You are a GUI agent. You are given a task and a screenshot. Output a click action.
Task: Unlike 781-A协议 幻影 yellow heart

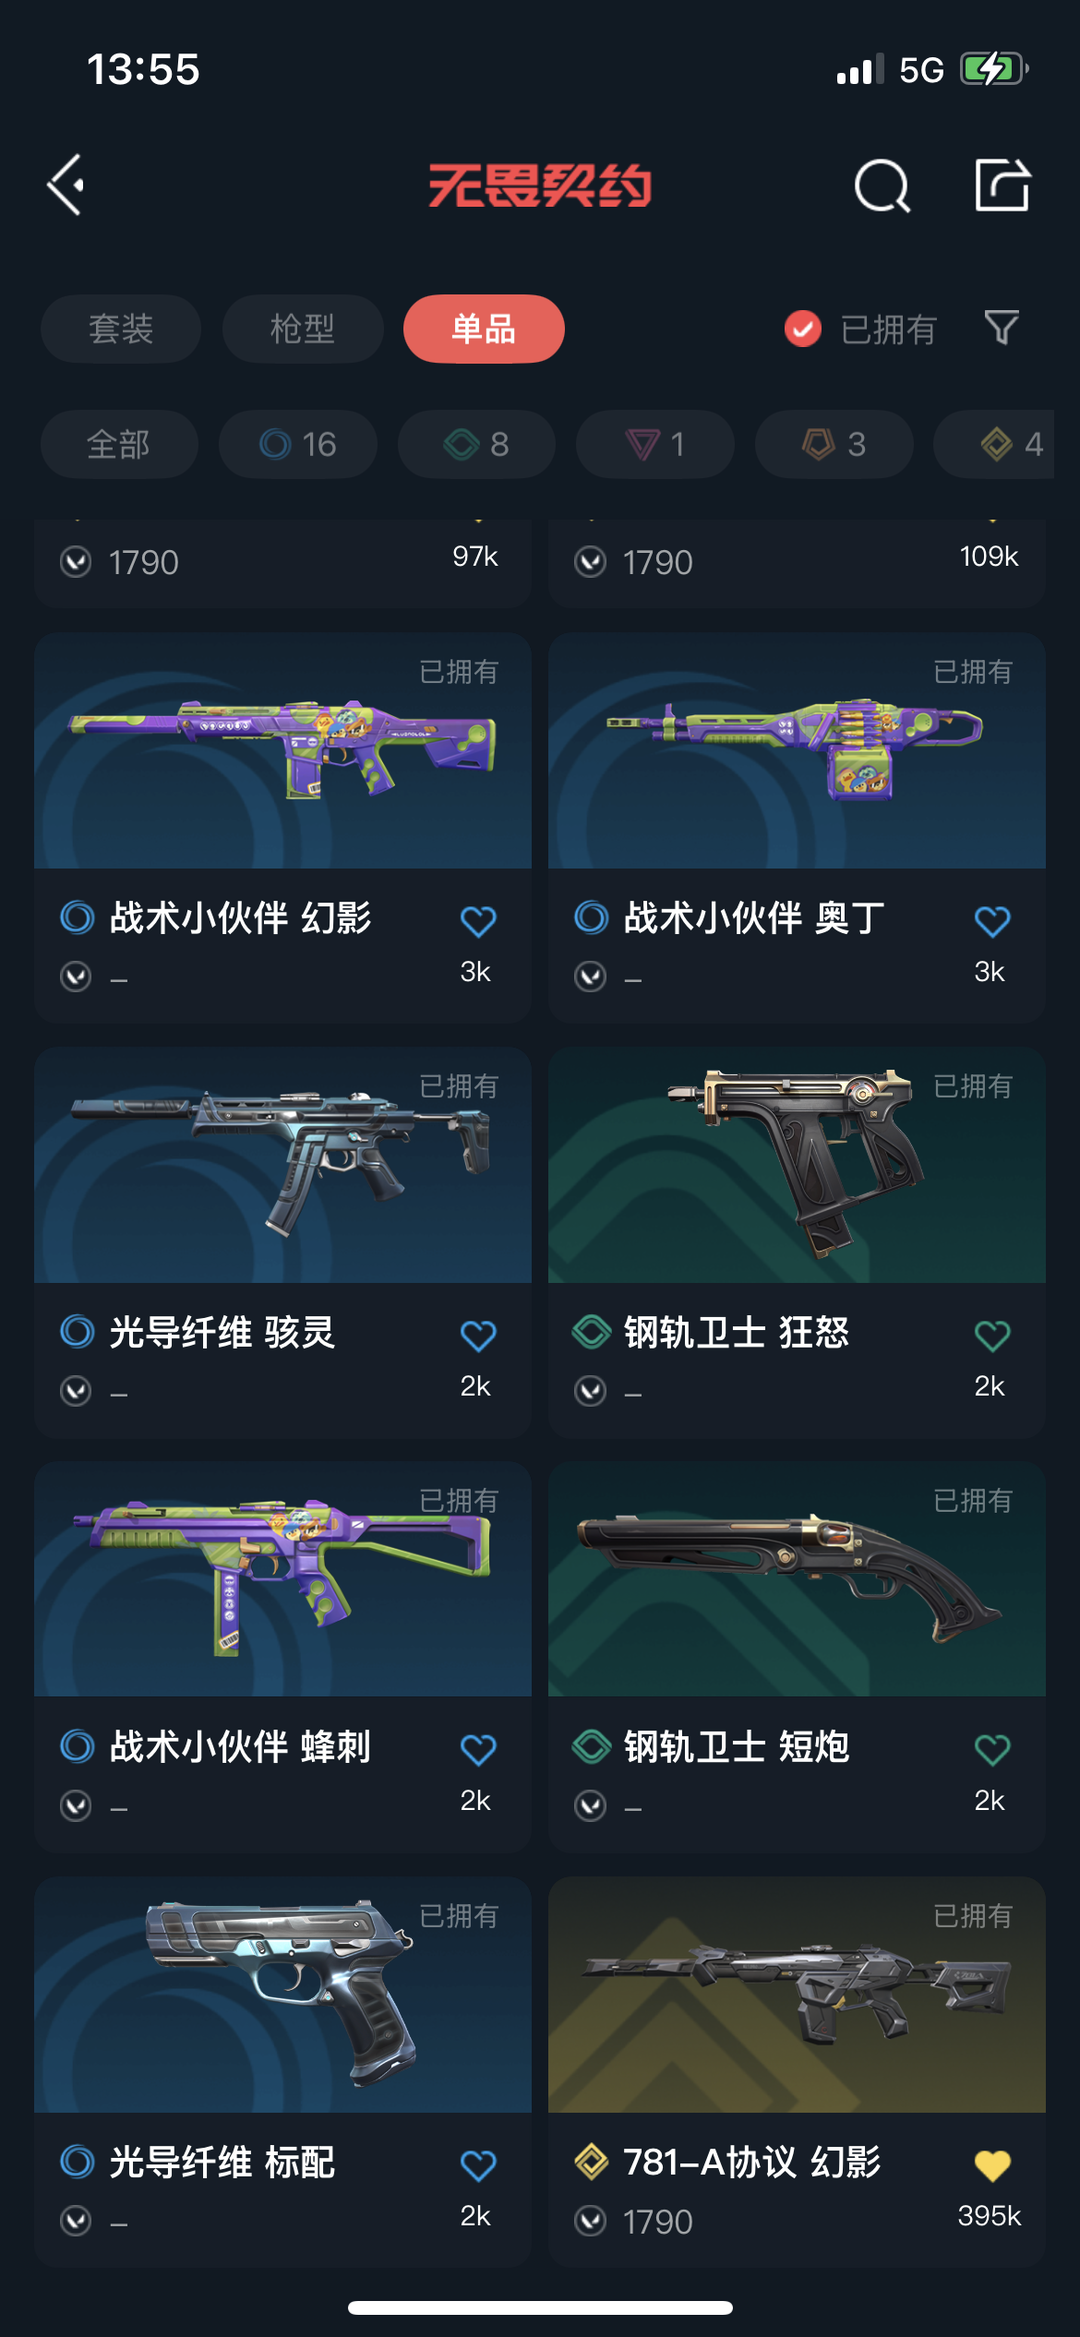992,2165
